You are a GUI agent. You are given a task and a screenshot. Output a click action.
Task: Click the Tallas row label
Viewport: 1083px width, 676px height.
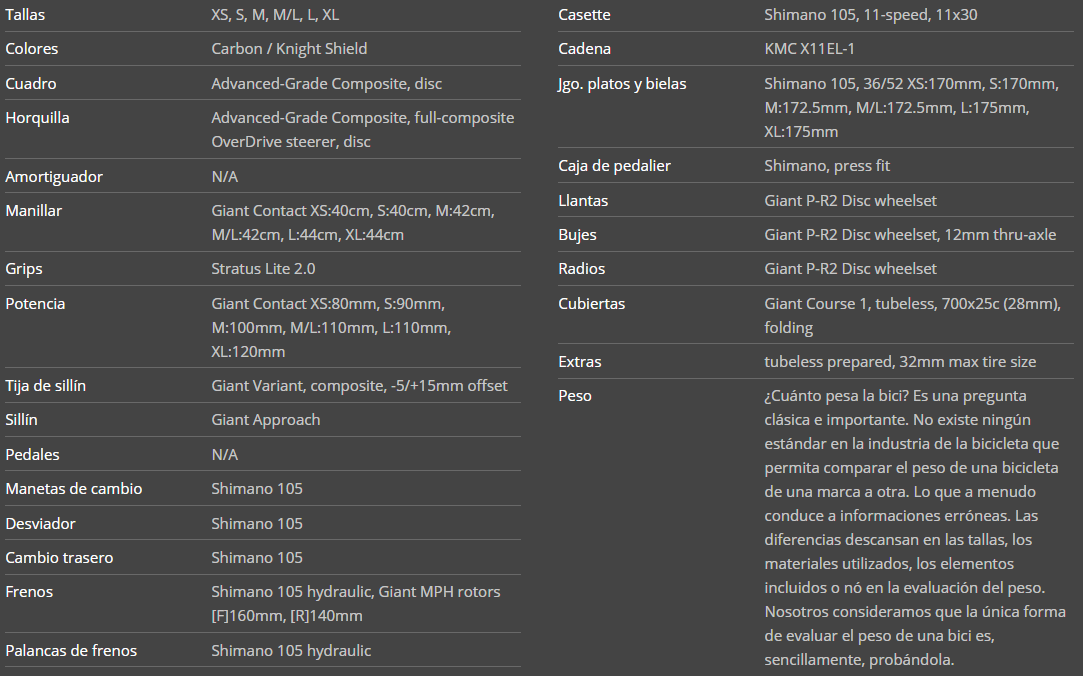click(25, 15)
